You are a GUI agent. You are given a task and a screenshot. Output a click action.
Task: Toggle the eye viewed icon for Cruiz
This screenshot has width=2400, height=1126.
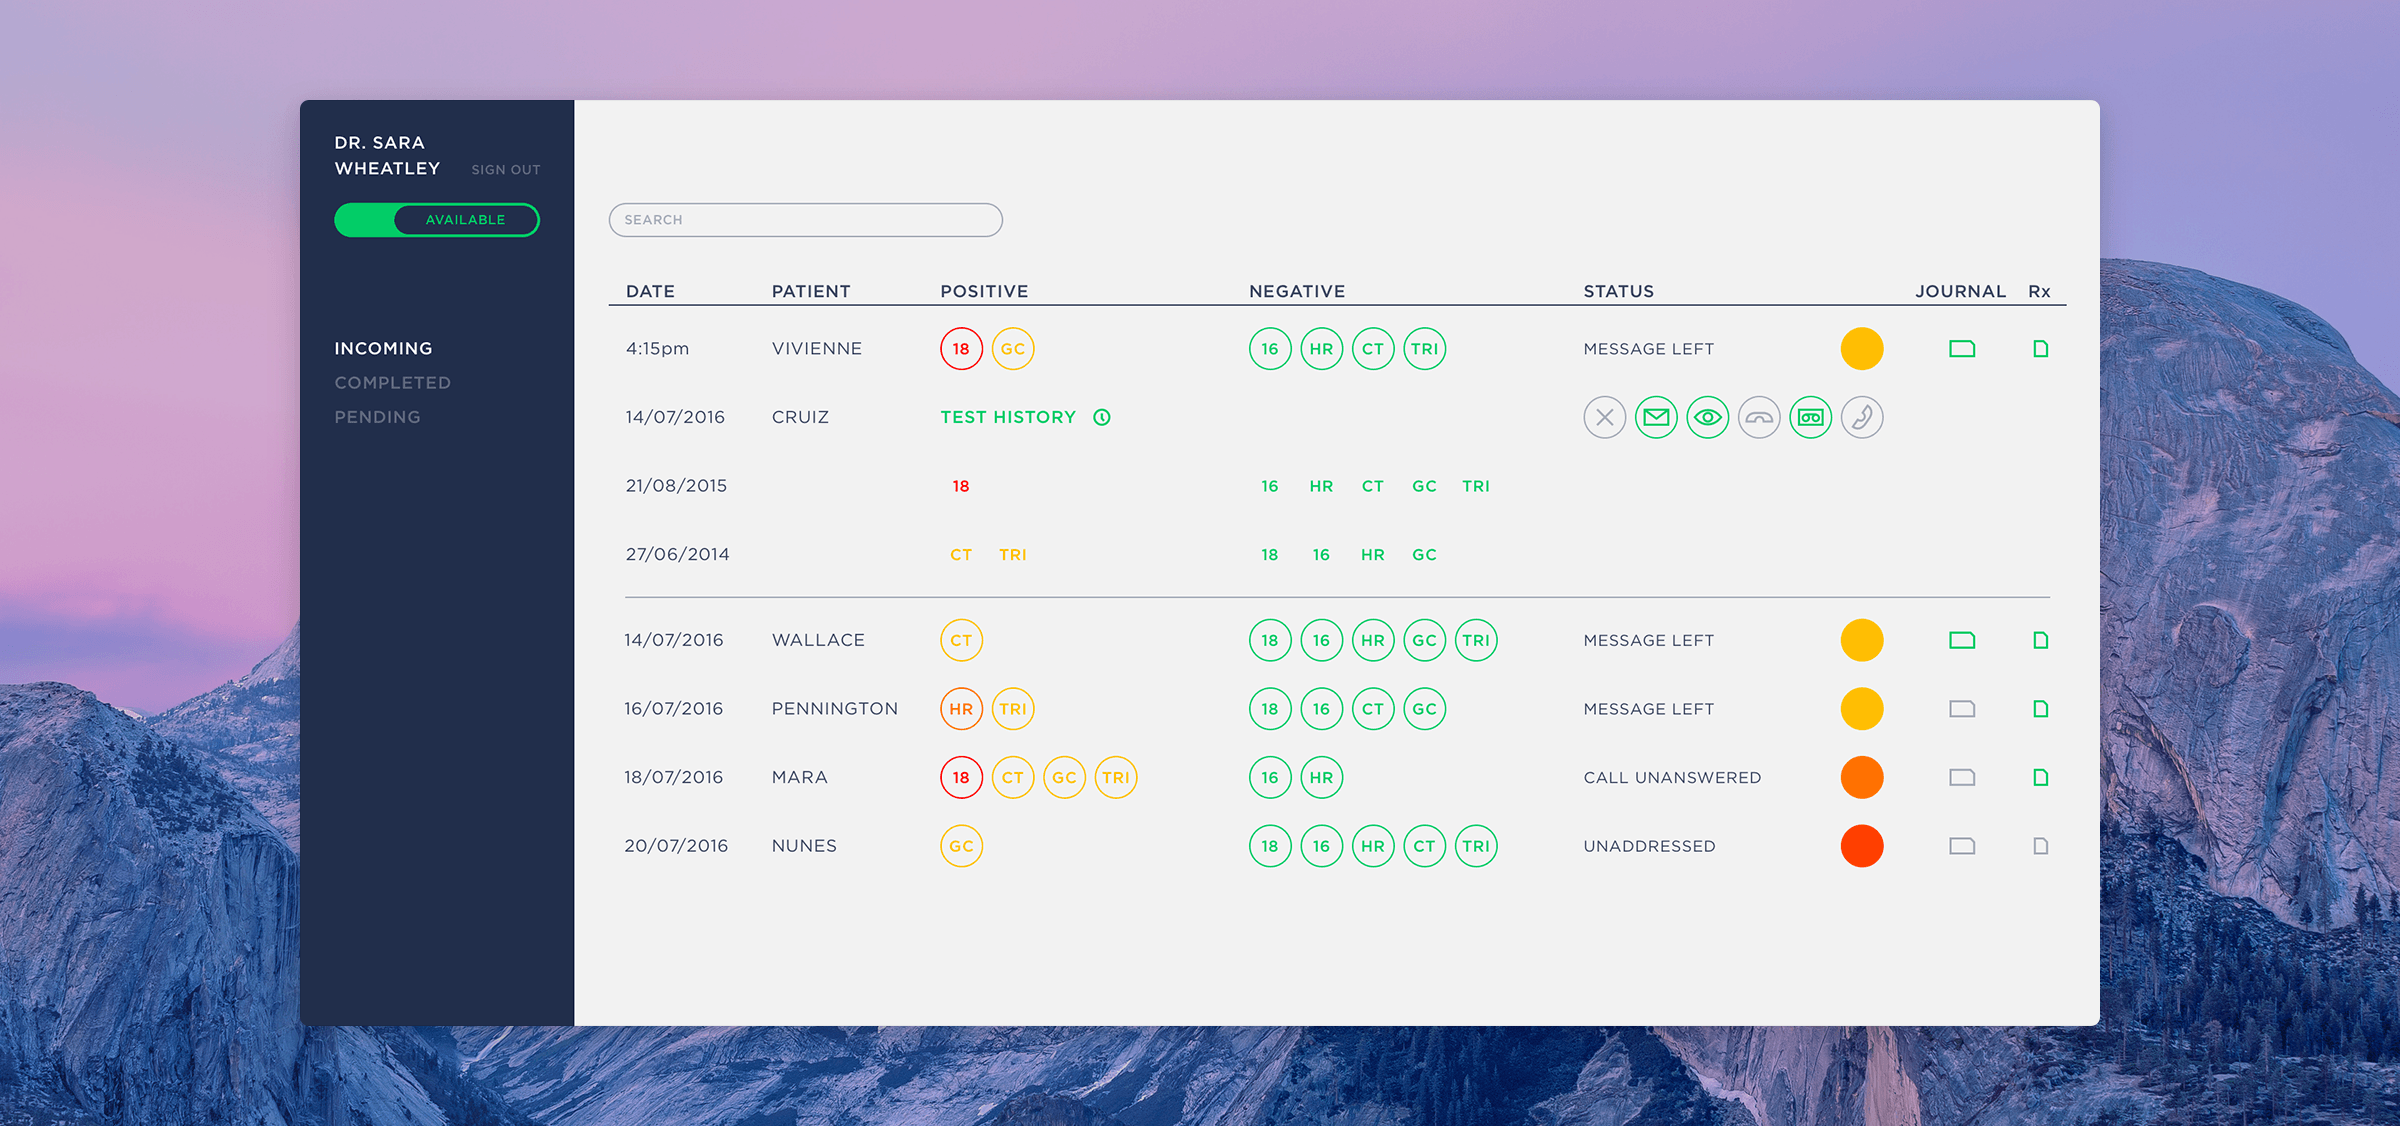[1708, 417]
